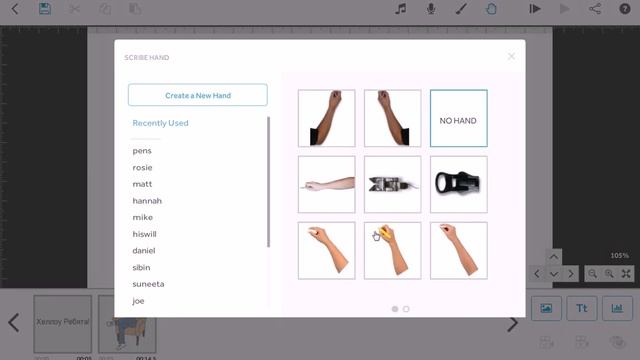Select the joe hand category
This screenshot has height=360, width=640.
(x=138, y=301)
